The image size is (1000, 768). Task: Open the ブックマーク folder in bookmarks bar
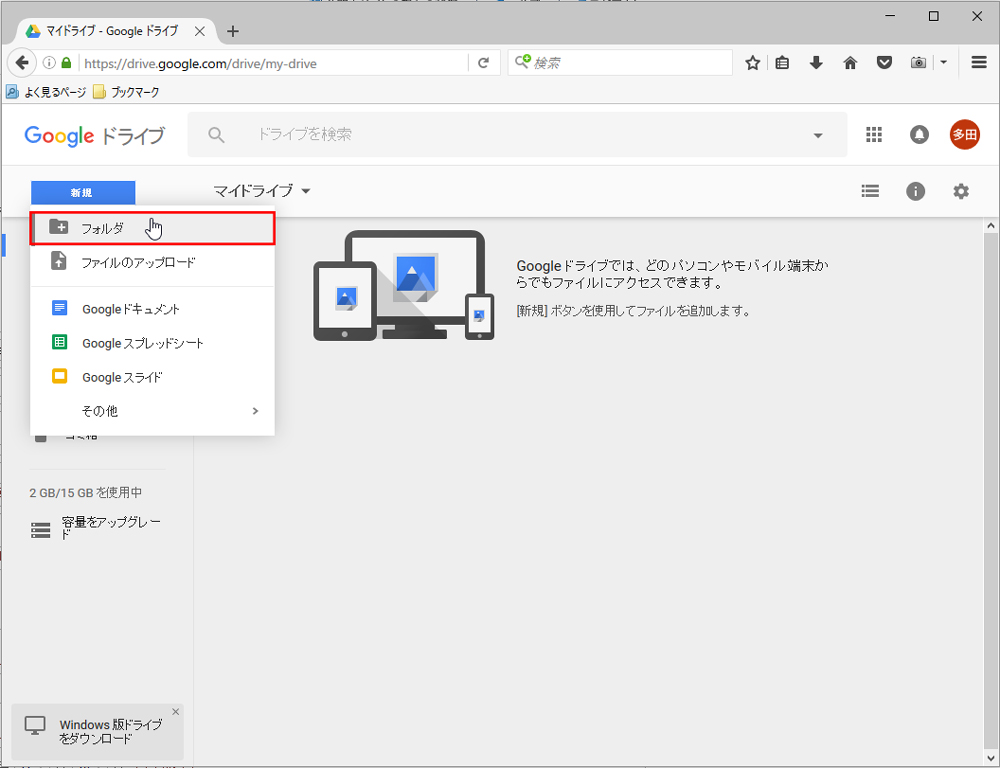126,92
